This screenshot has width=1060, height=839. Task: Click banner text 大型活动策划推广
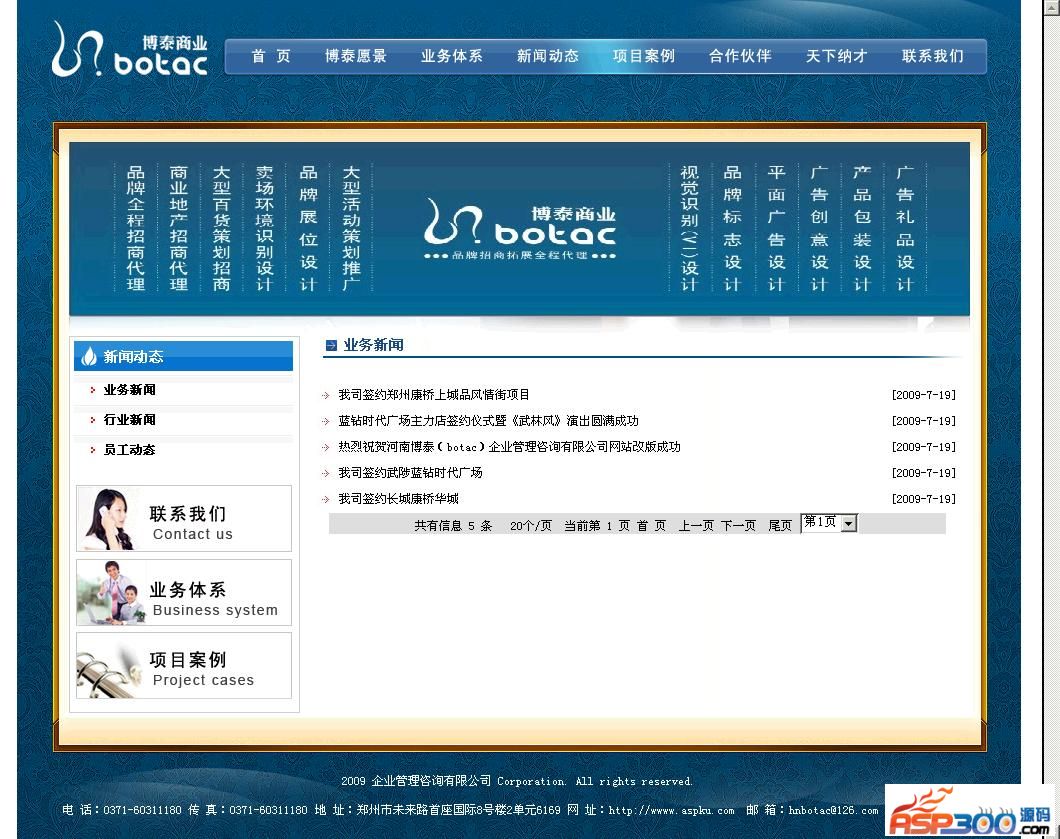pos(351,228)
